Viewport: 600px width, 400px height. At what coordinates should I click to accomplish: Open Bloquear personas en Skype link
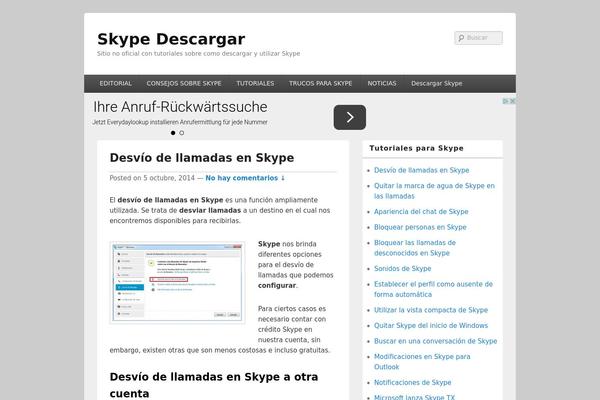coord(420,227)
